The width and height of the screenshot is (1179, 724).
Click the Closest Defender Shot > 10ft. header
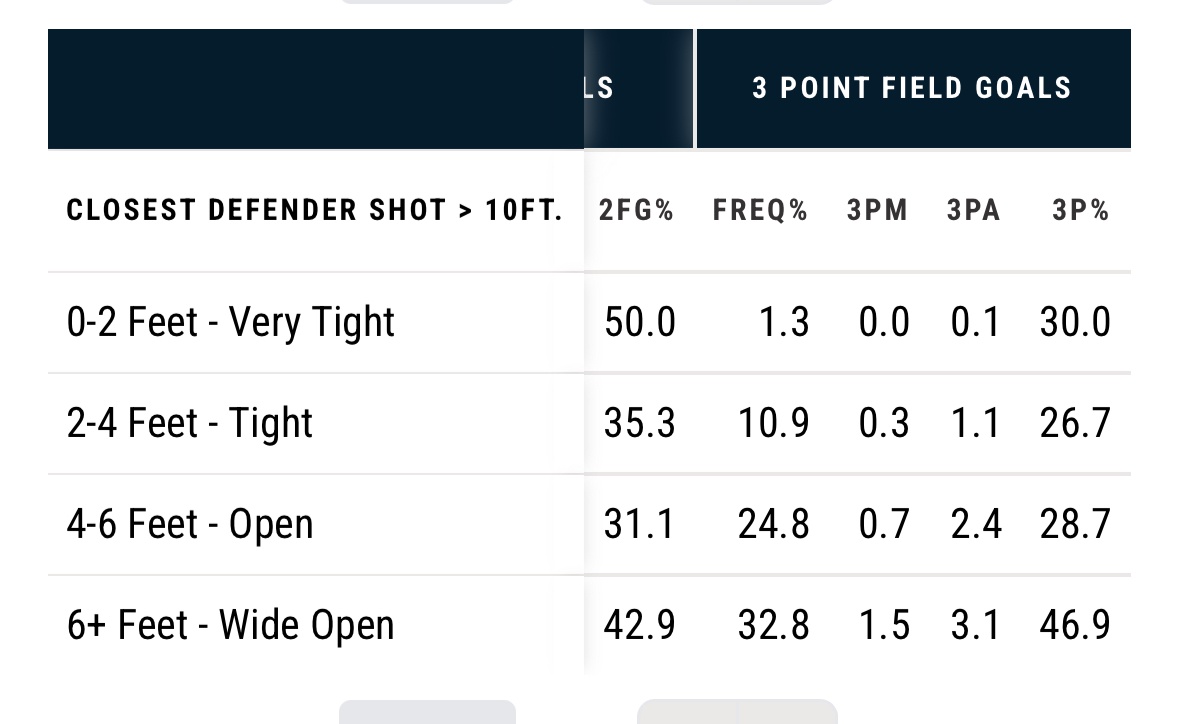pyautogui.click(x=315, y=211)
